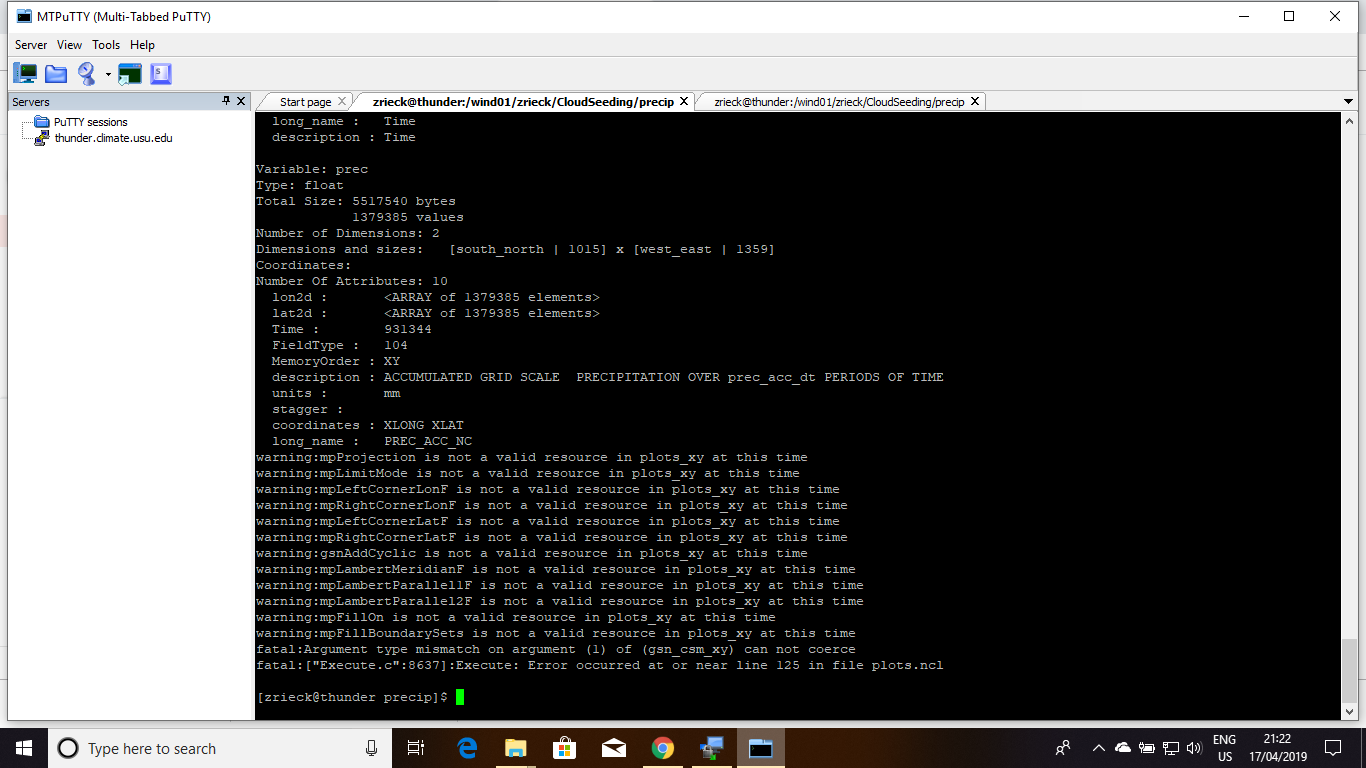The height and width of the screenshot is (768, 1366).
Task: Click the volume speaker icon in tray
Action: coord(1193,748)
